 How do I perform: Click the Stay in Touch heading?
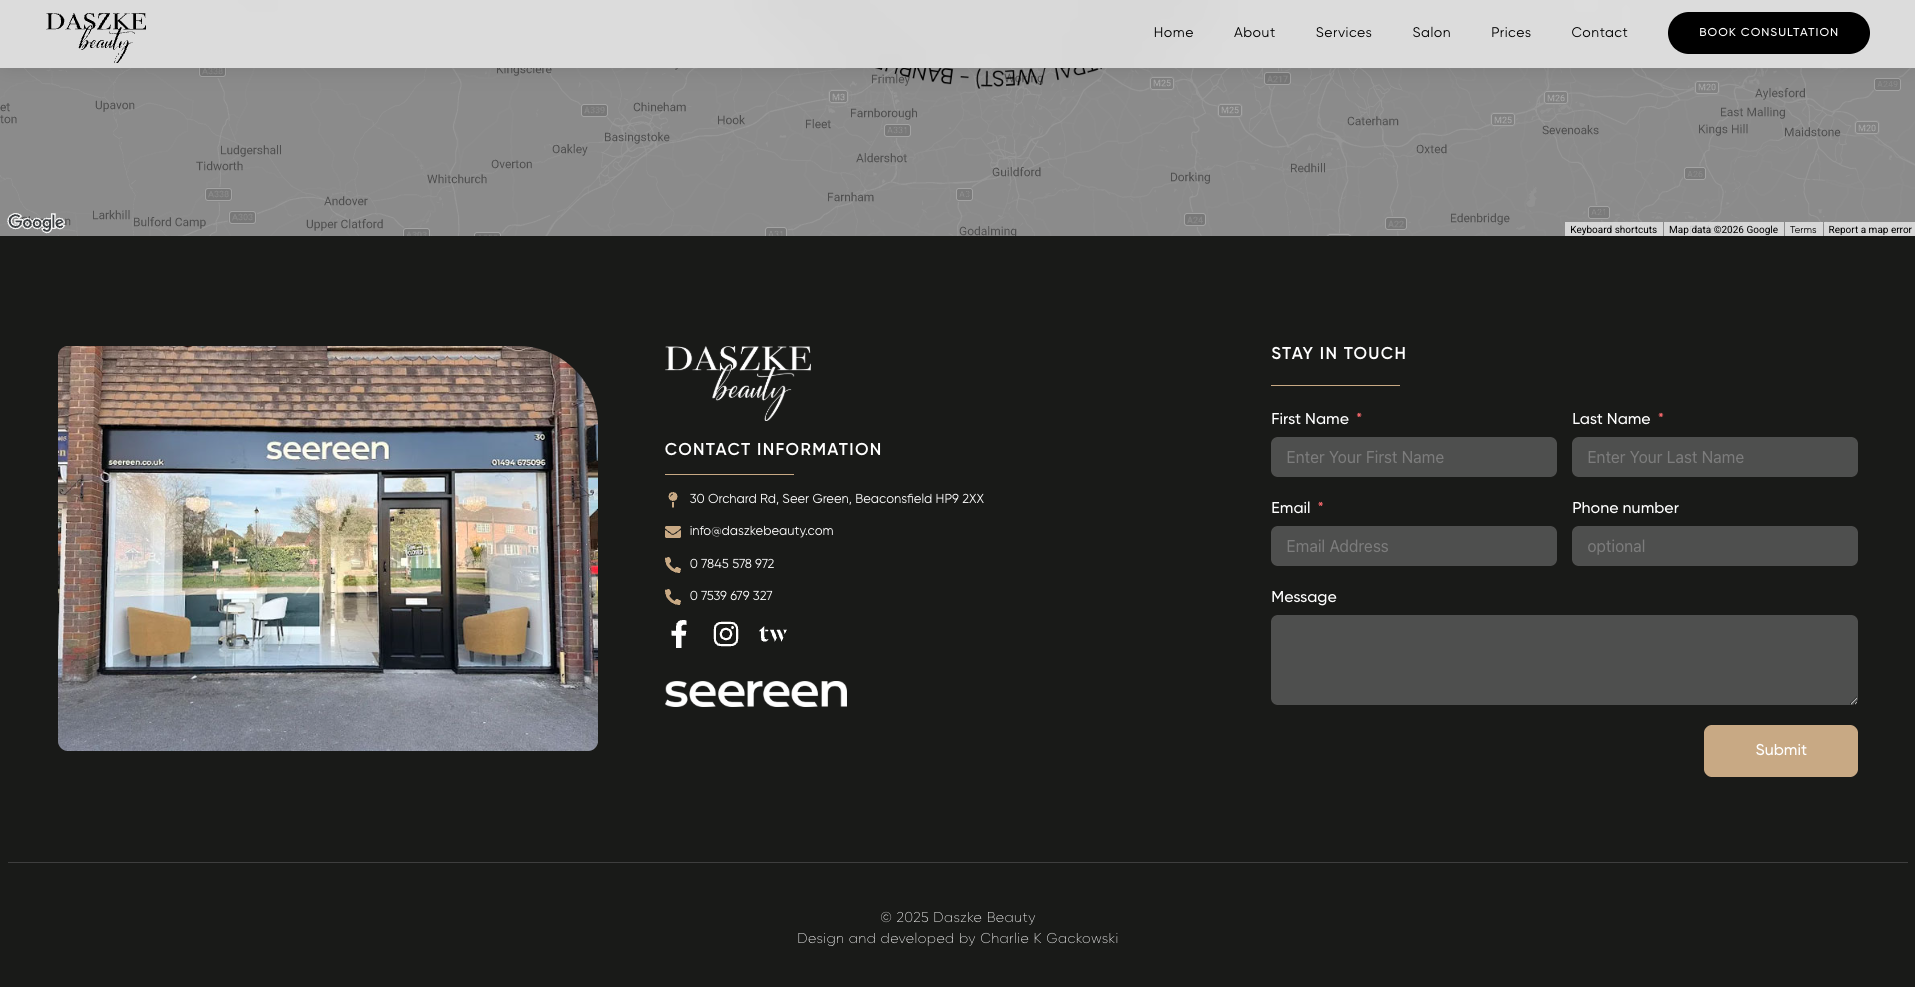[1338, 353]
